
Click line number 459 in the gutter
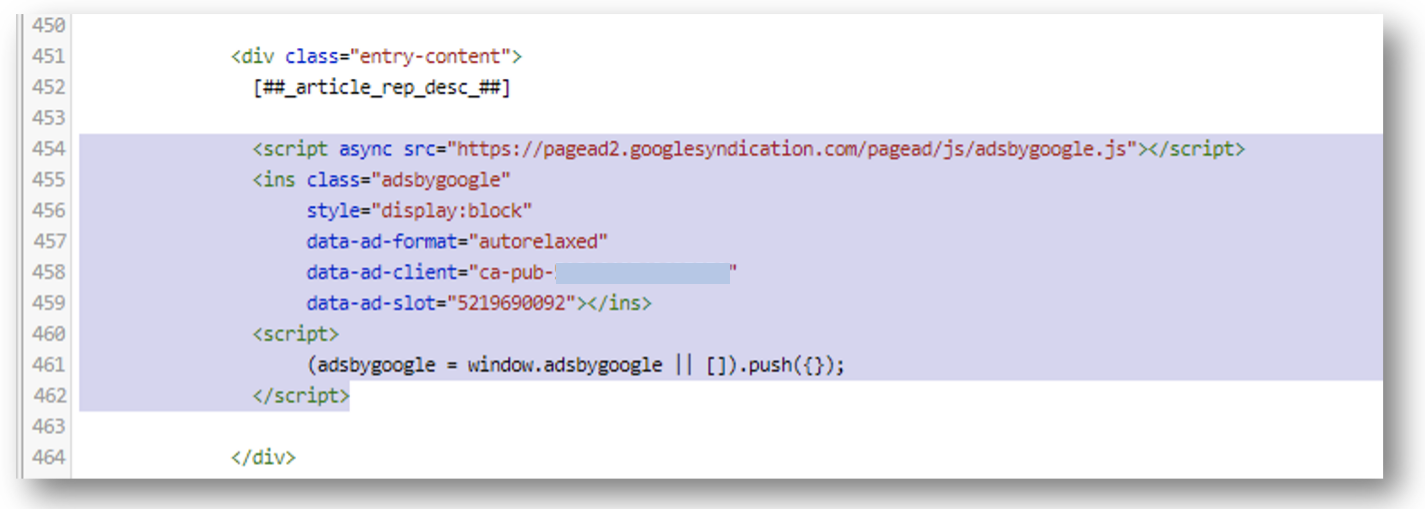[x=48, y=303]
